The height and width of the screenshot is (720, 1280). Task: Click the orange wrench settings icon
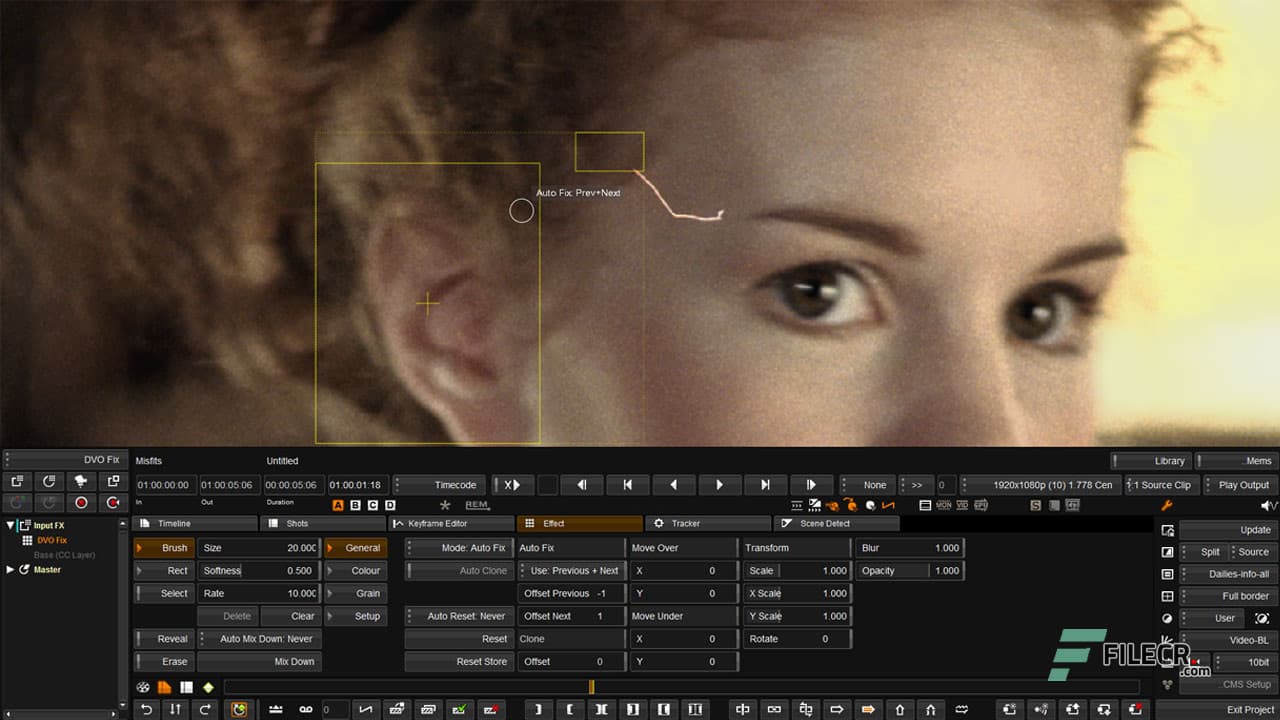(1166, 506)
